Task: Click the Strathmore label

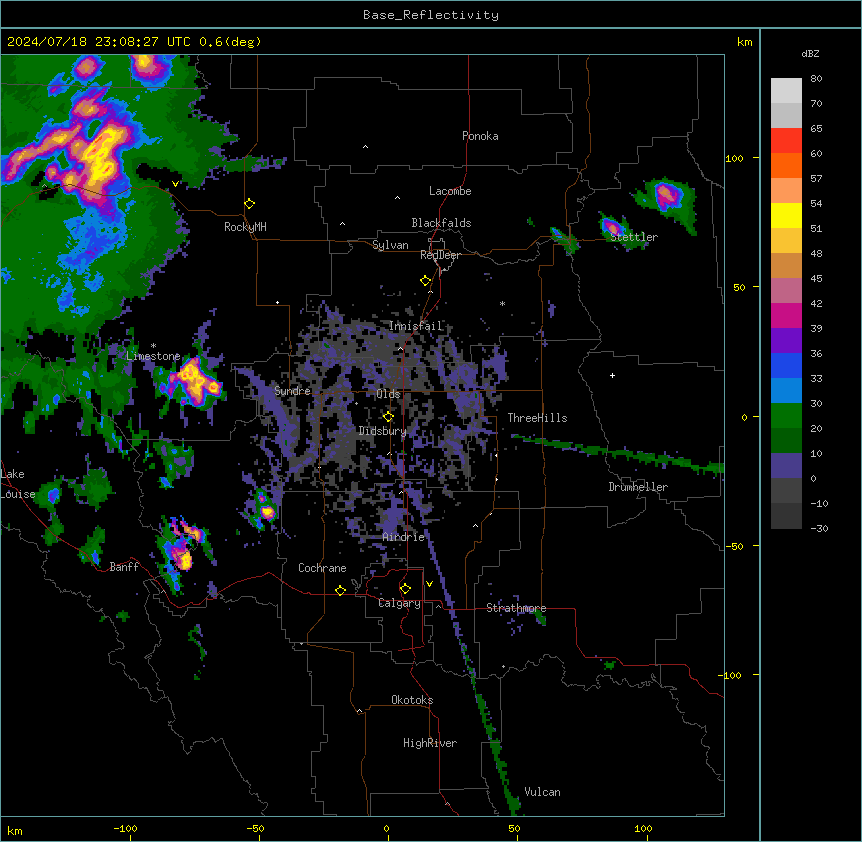Action: pyautogui.click(x=516, y=608)
